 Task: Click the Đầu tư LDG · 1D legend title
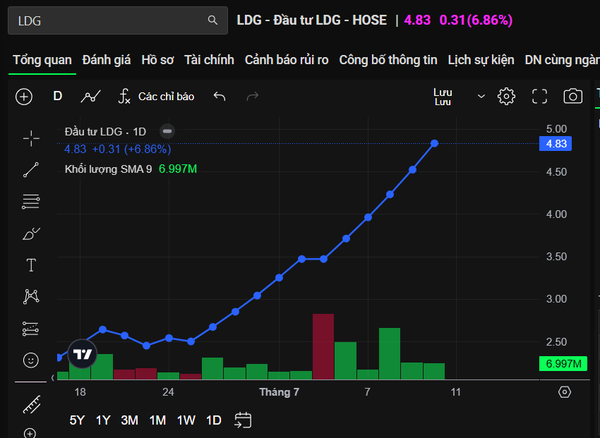point(106,132)
